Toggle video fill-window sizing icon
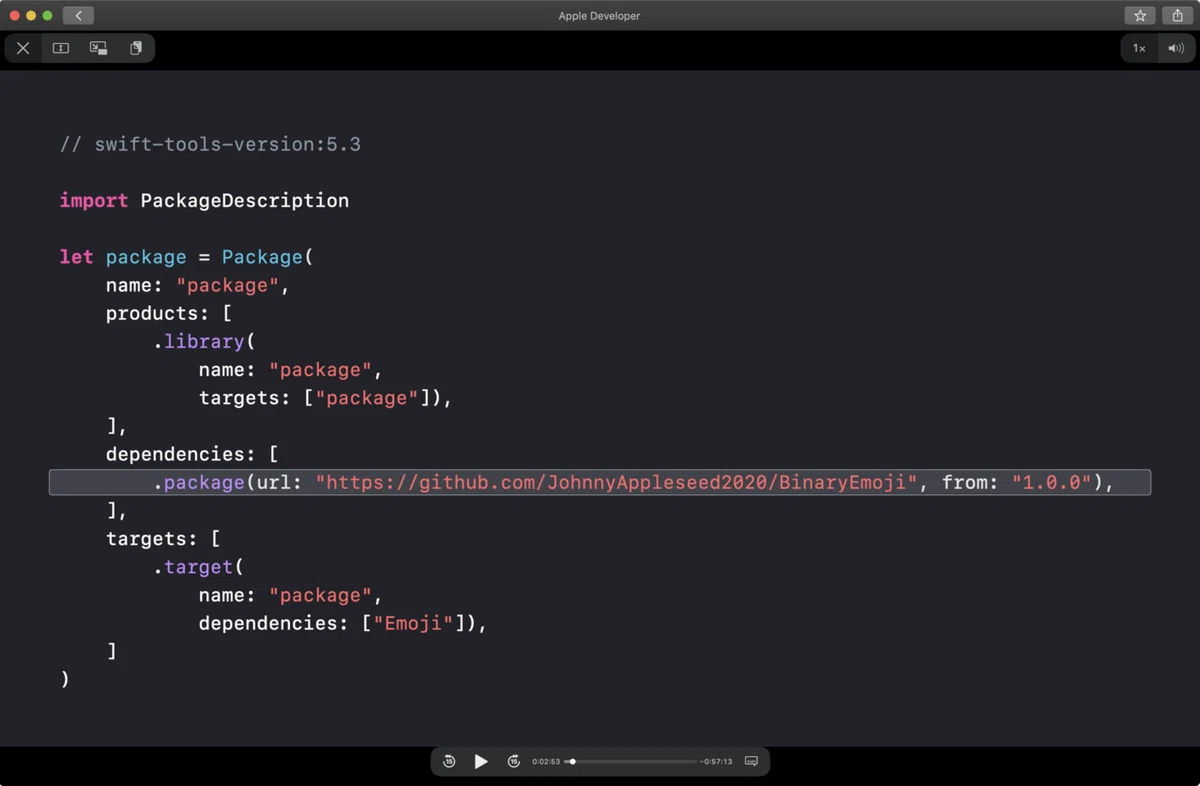1200x786 pixels. (x=61, y=48)
